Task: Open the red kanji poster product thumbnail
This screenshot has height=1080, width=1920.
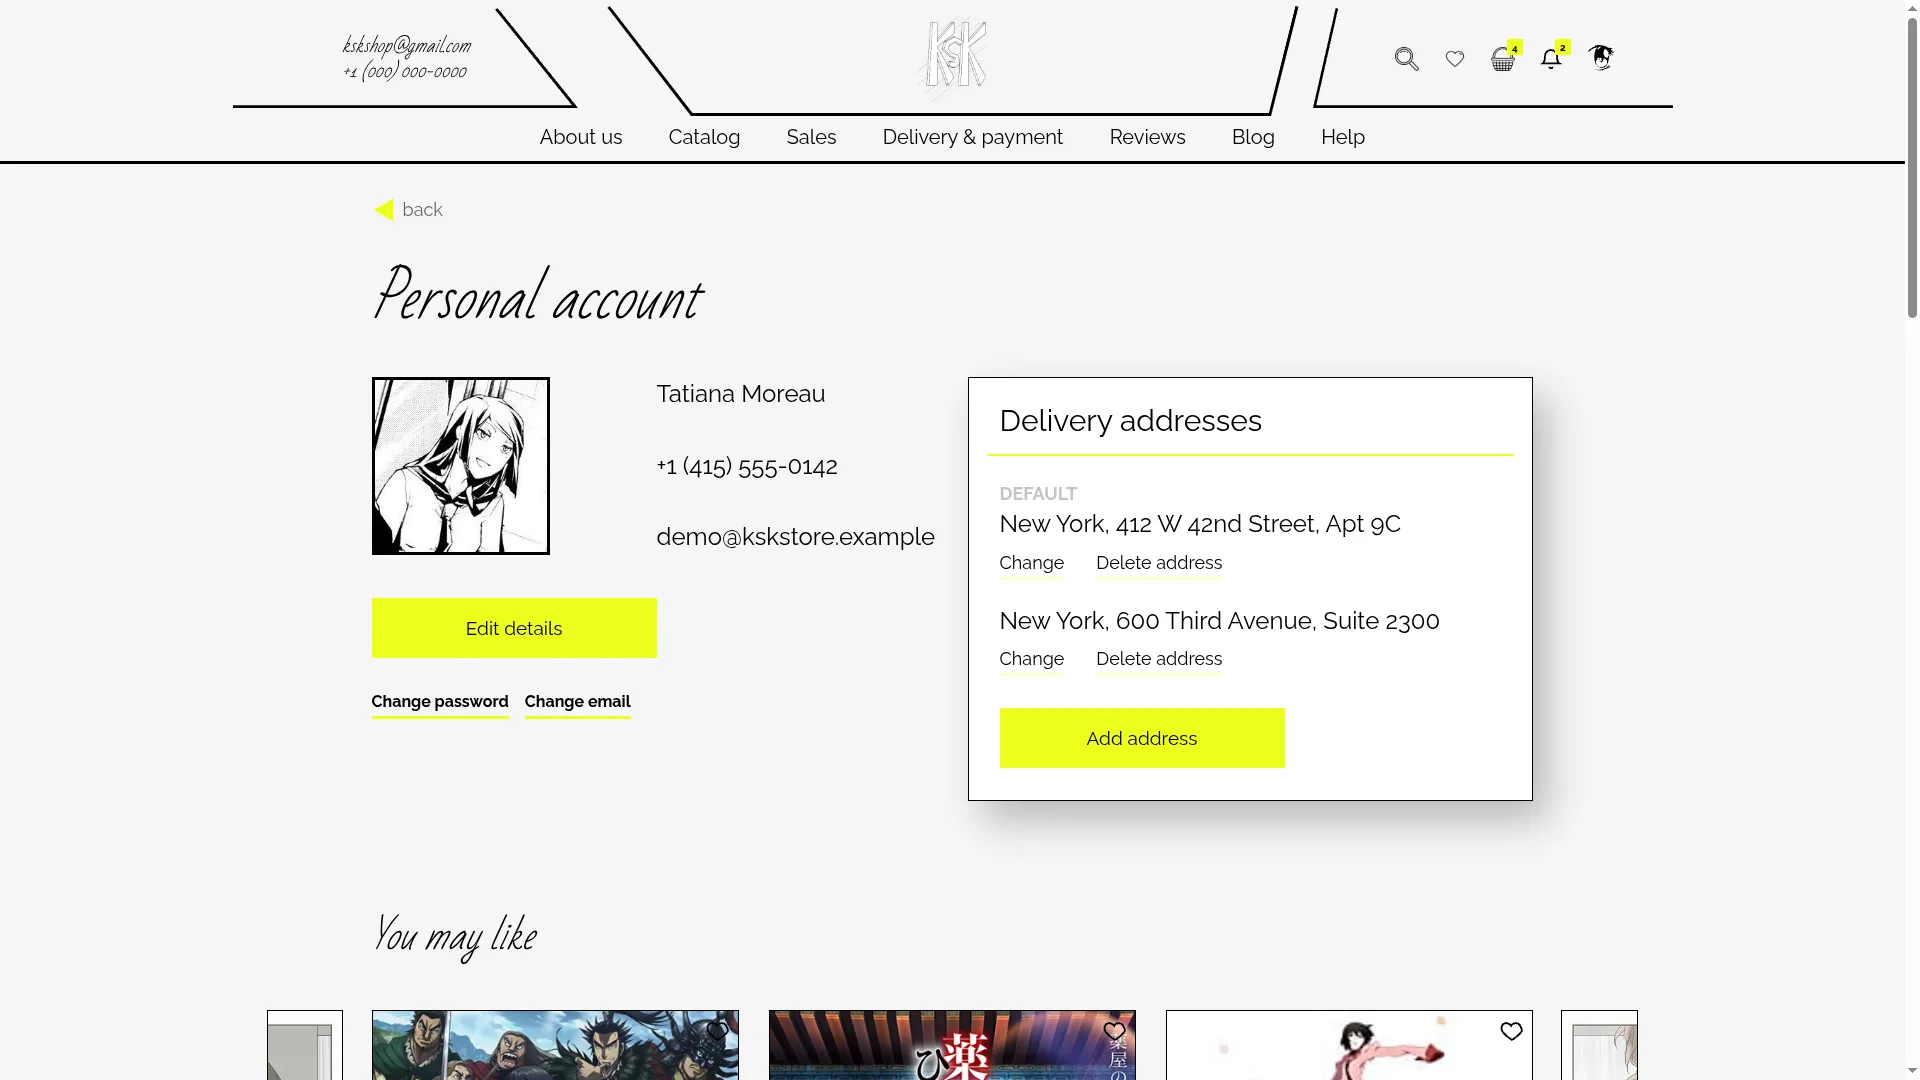Action: coord(952,1045)
